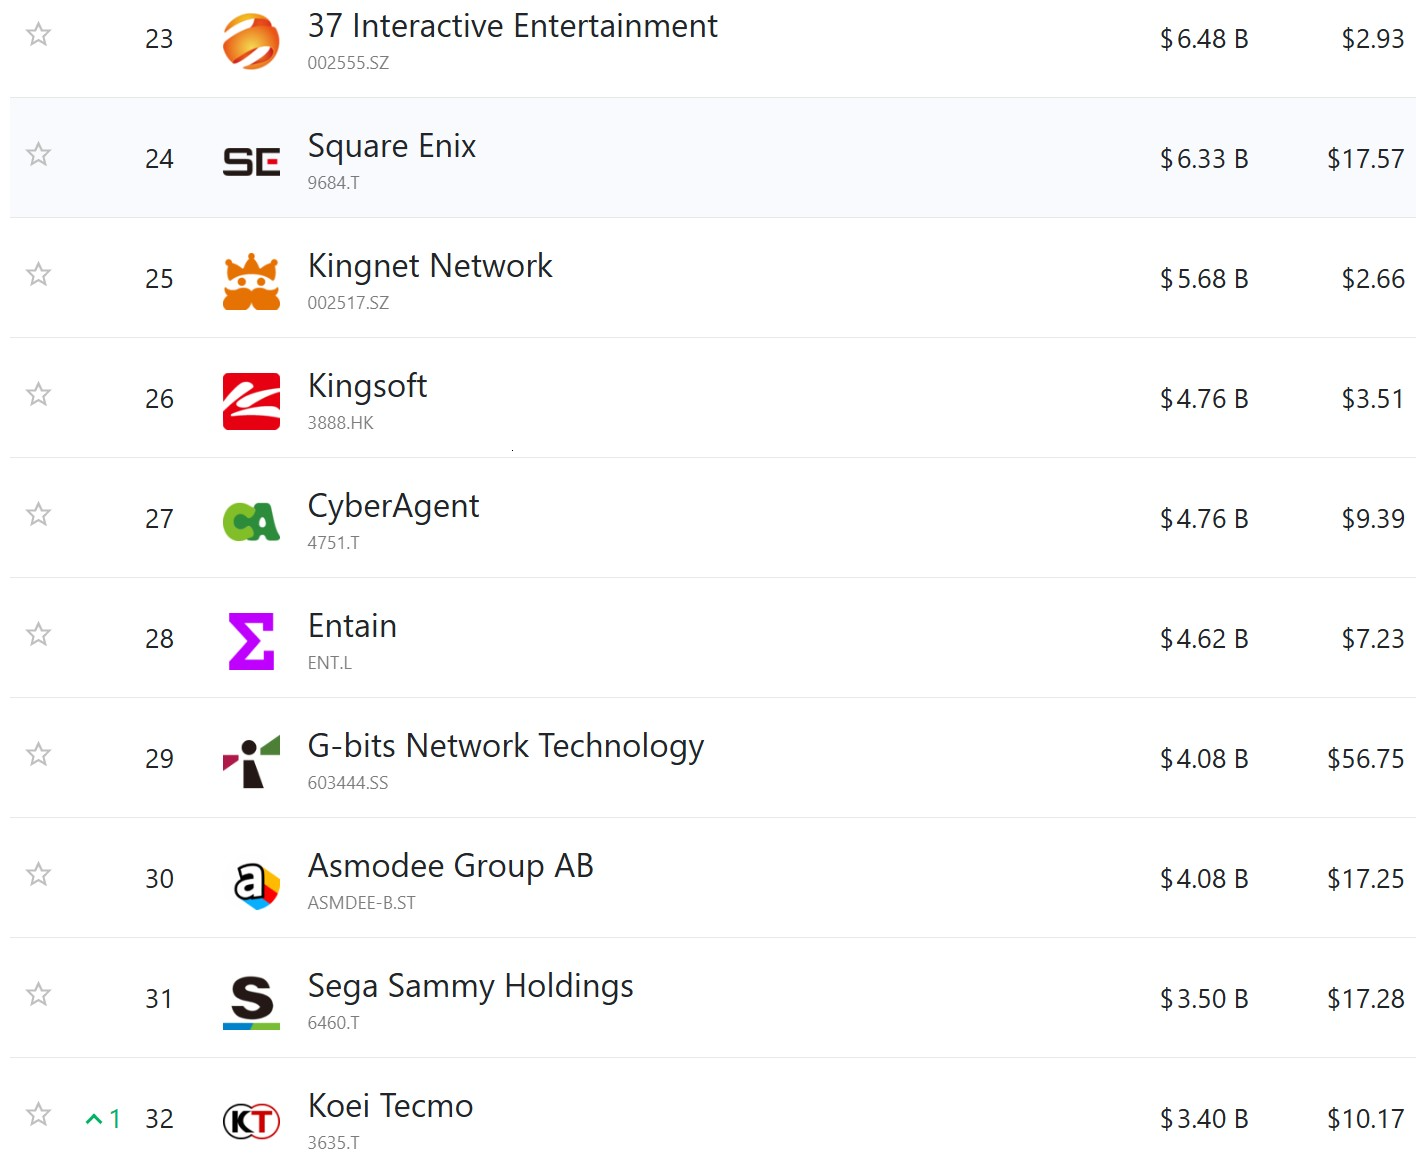Click the purple Entain sigma logo
Viewport: 1416px width, 1162px height.
251,641
